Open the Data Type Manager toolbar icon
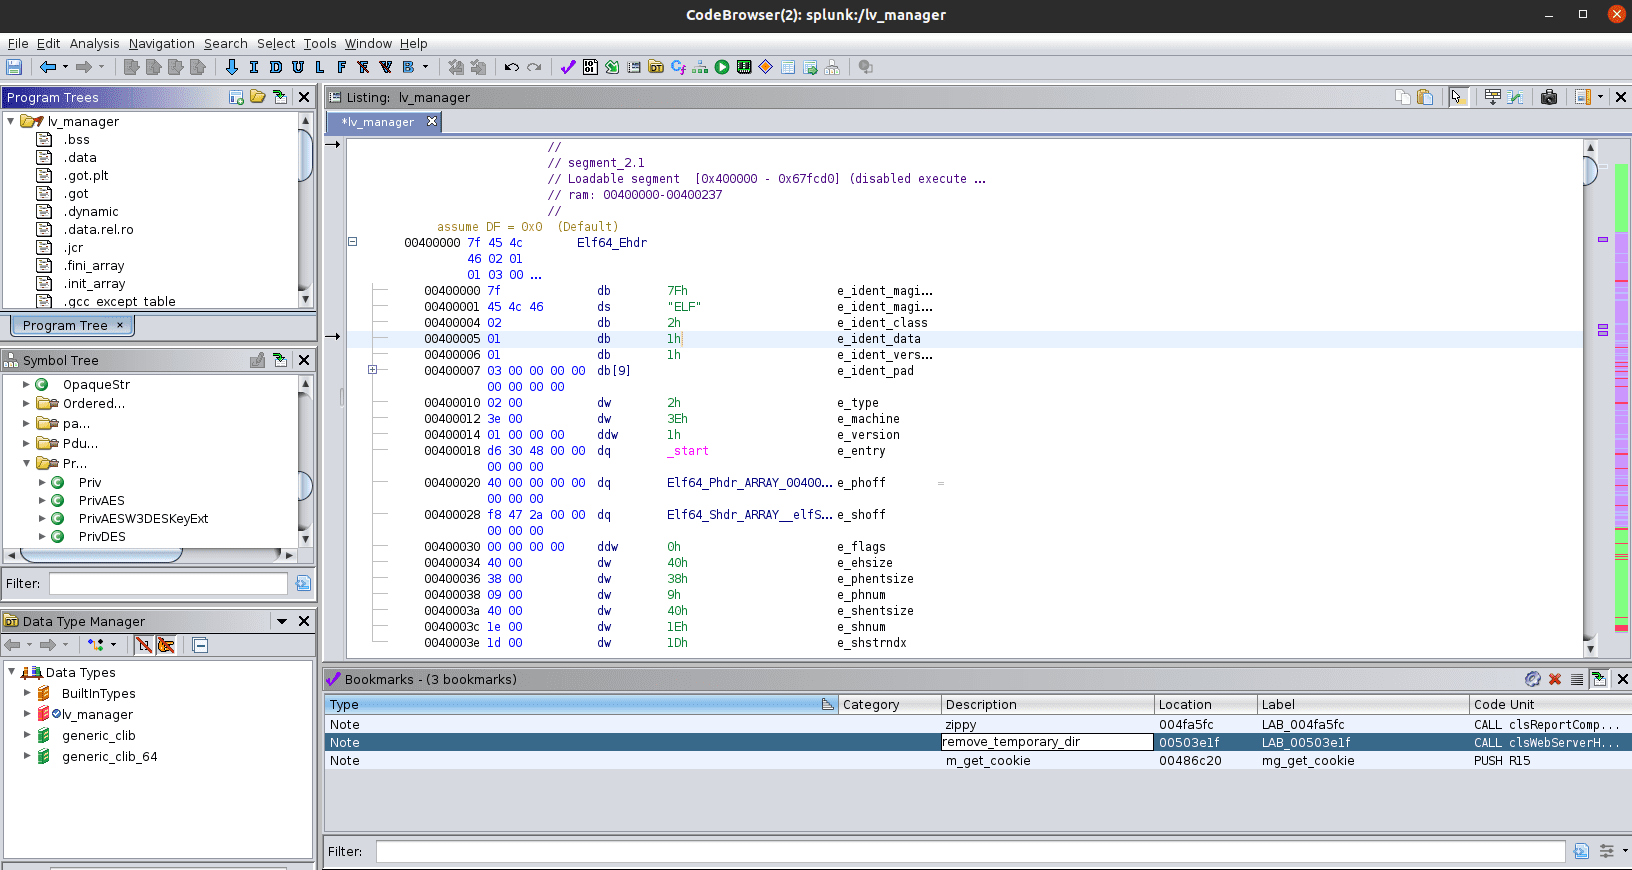 pos(656,67)
